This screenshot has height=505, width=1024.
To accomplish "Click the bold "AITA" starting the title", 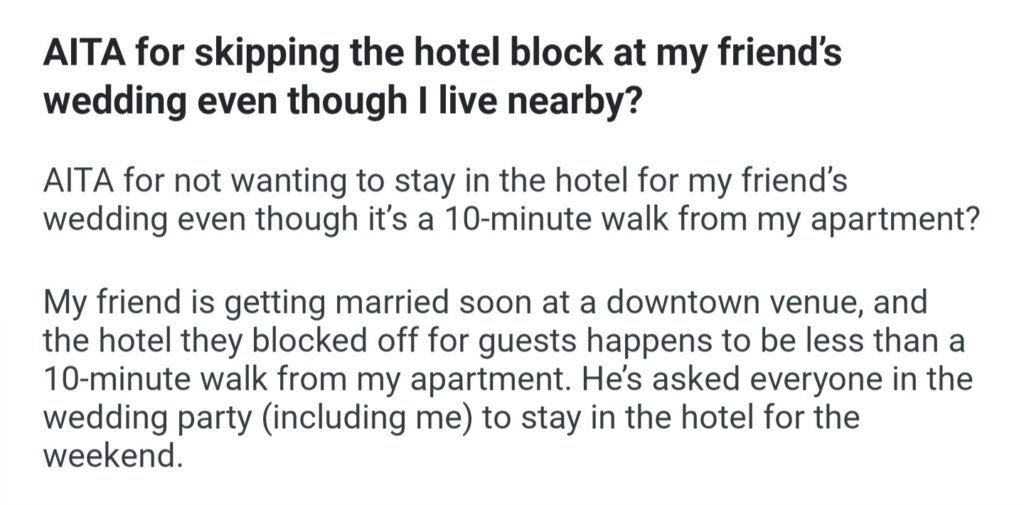I will [82, 52].
